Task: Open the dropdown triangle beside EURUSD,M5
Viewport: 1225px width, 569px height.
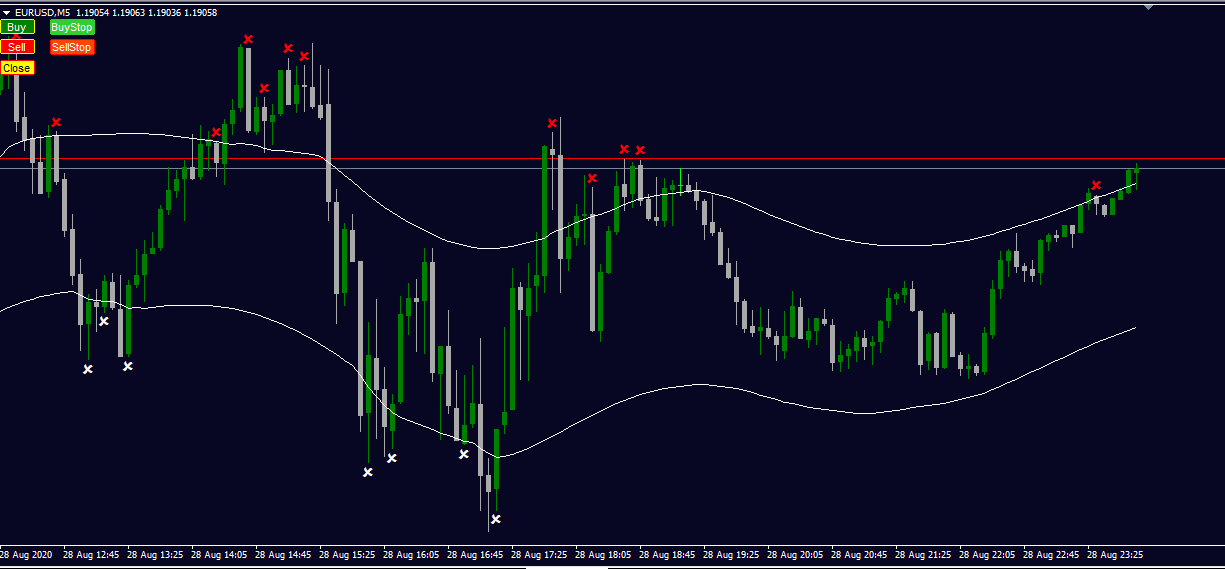Action: [x=6, y=12]
